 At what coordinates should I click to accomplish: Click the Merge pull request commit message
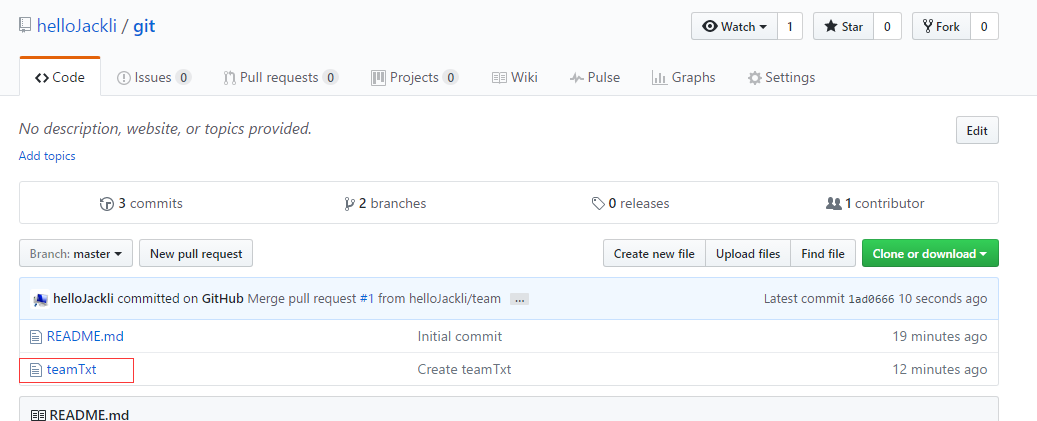(302, 299)
